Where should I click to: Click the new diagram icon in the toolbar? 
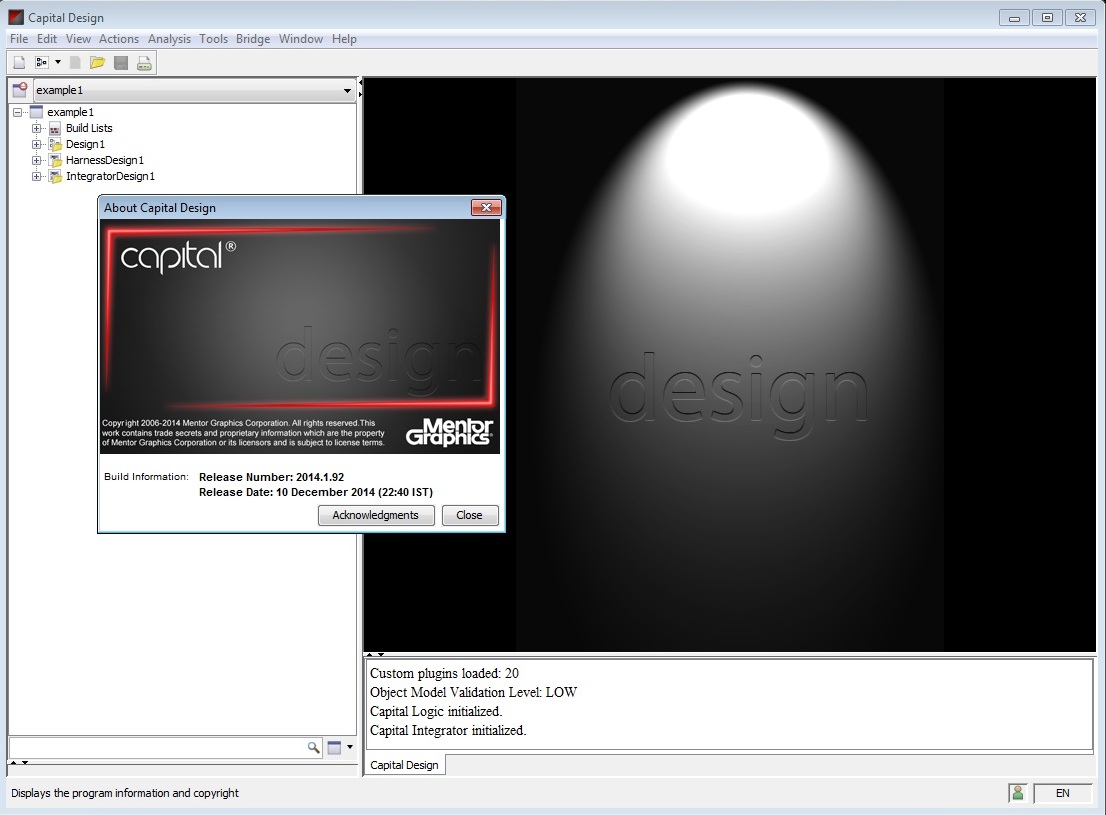(42, 63)
